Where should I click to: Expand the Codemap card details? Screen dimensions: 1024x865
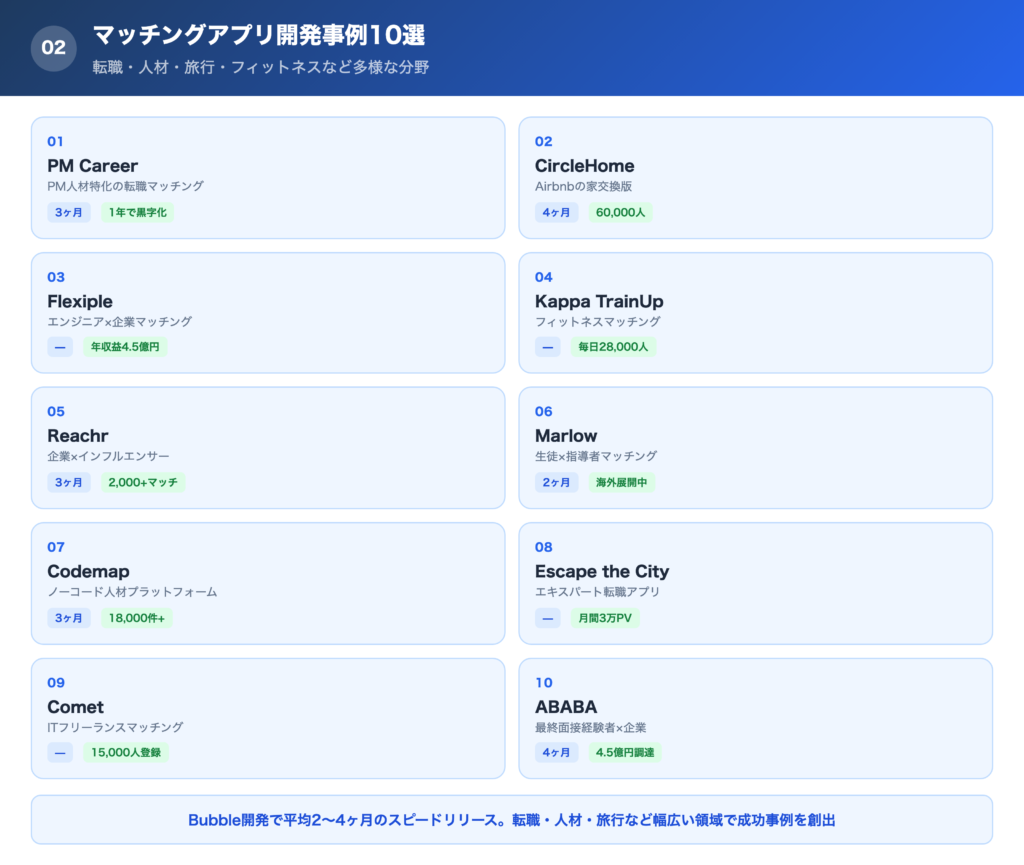coord(268,583)
